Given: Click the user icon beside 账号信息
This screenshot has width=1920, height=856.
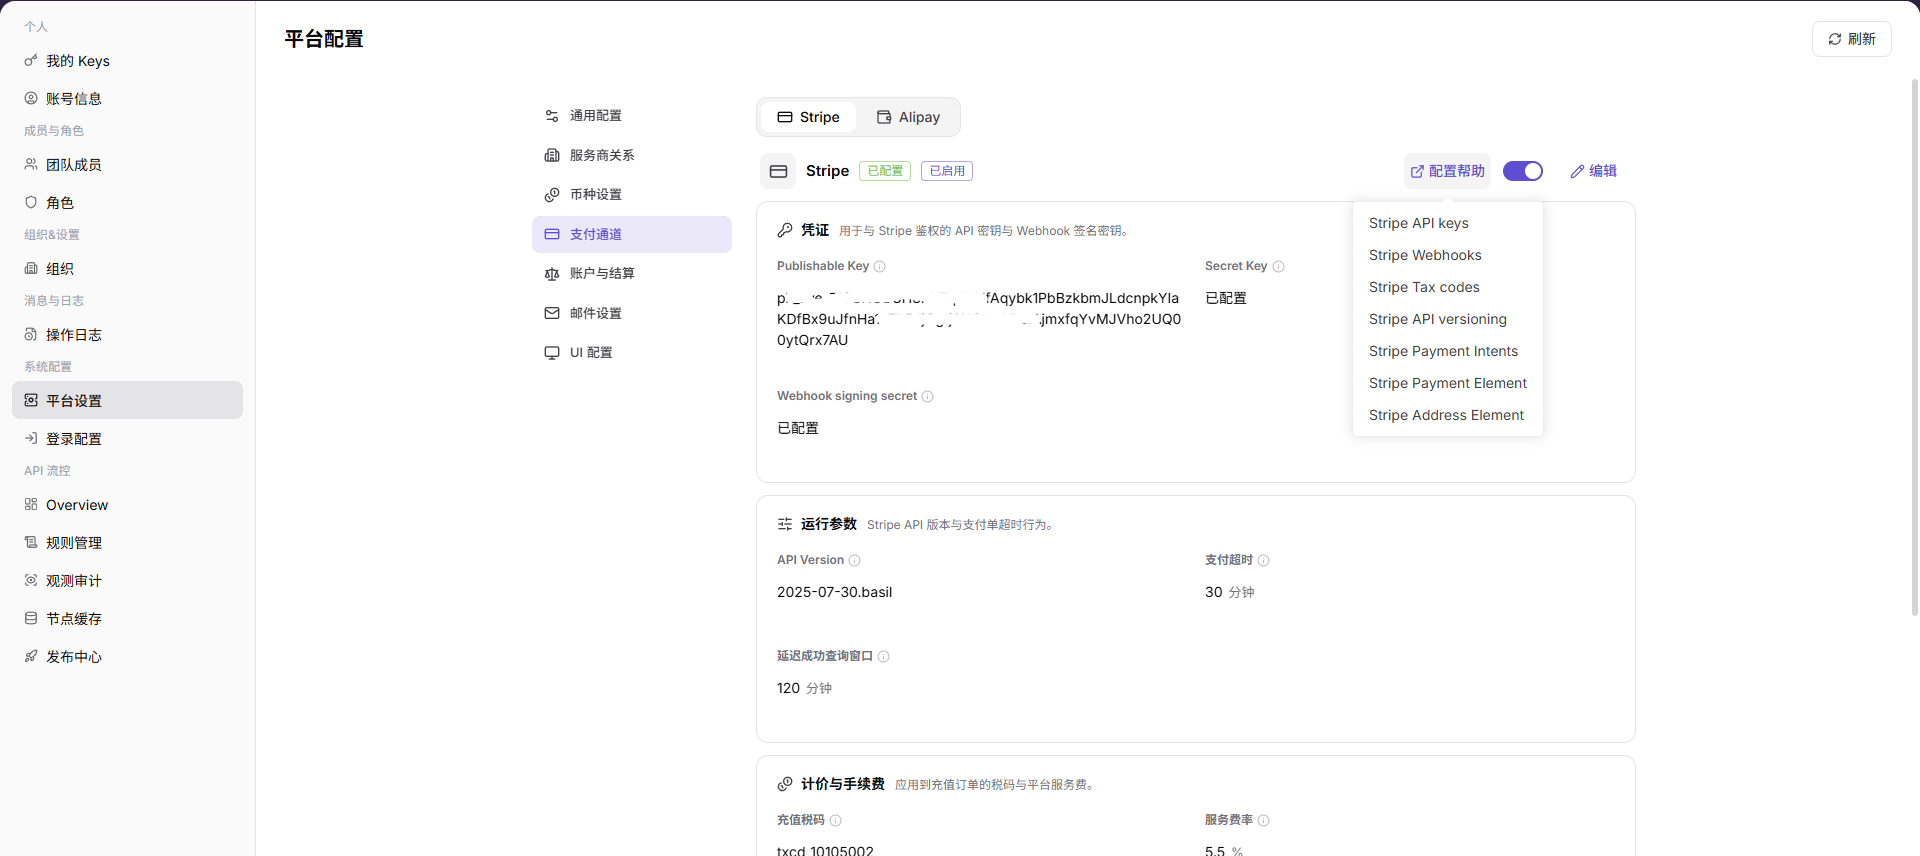Looking at the screenshot, I should pos(31,98).
